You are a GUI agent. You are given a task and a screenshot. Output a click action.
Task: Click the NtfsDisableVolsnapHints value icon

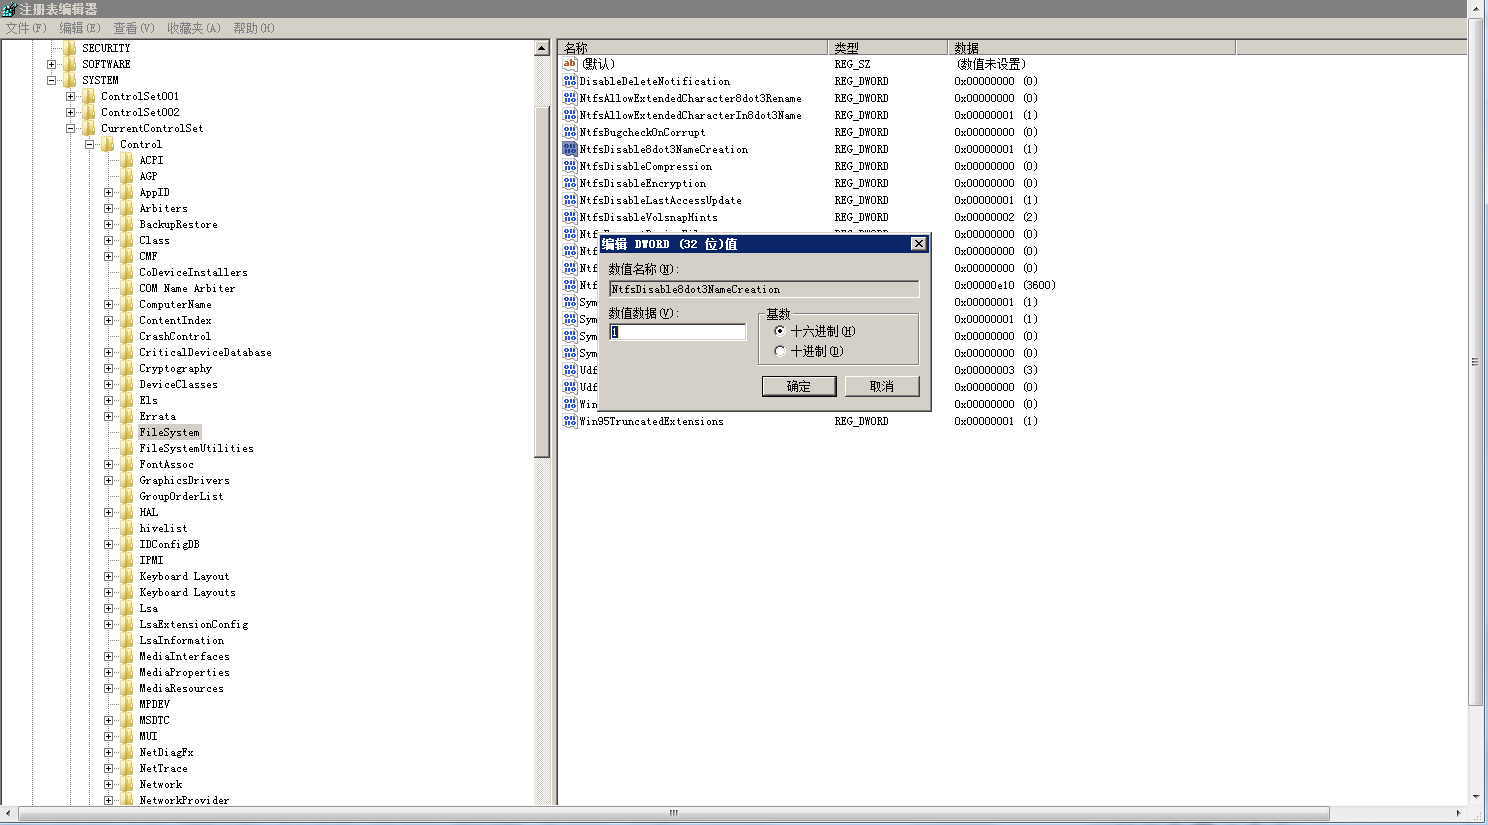tap(570, 217)
